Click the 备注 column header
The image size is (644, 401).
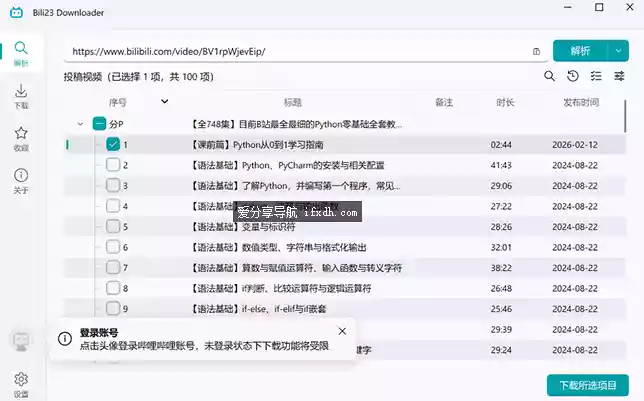coord(444,102)
